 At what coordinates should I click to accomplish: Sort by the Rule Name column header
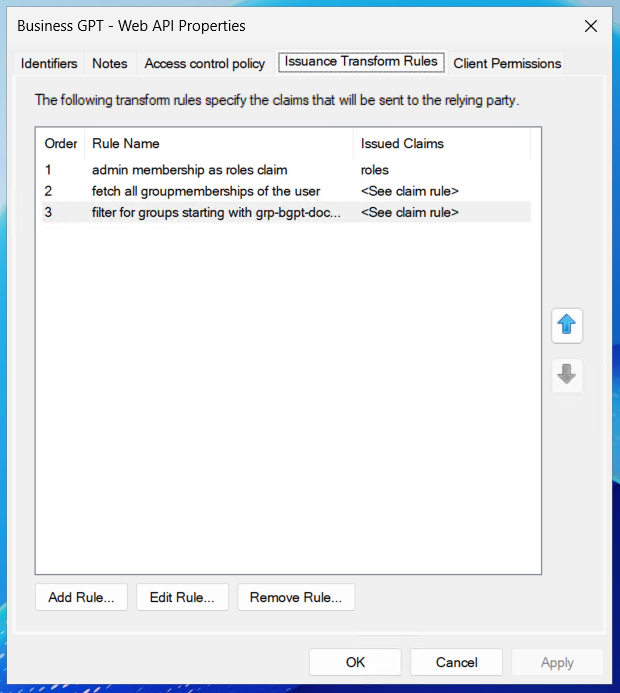(x=219, y=144)
